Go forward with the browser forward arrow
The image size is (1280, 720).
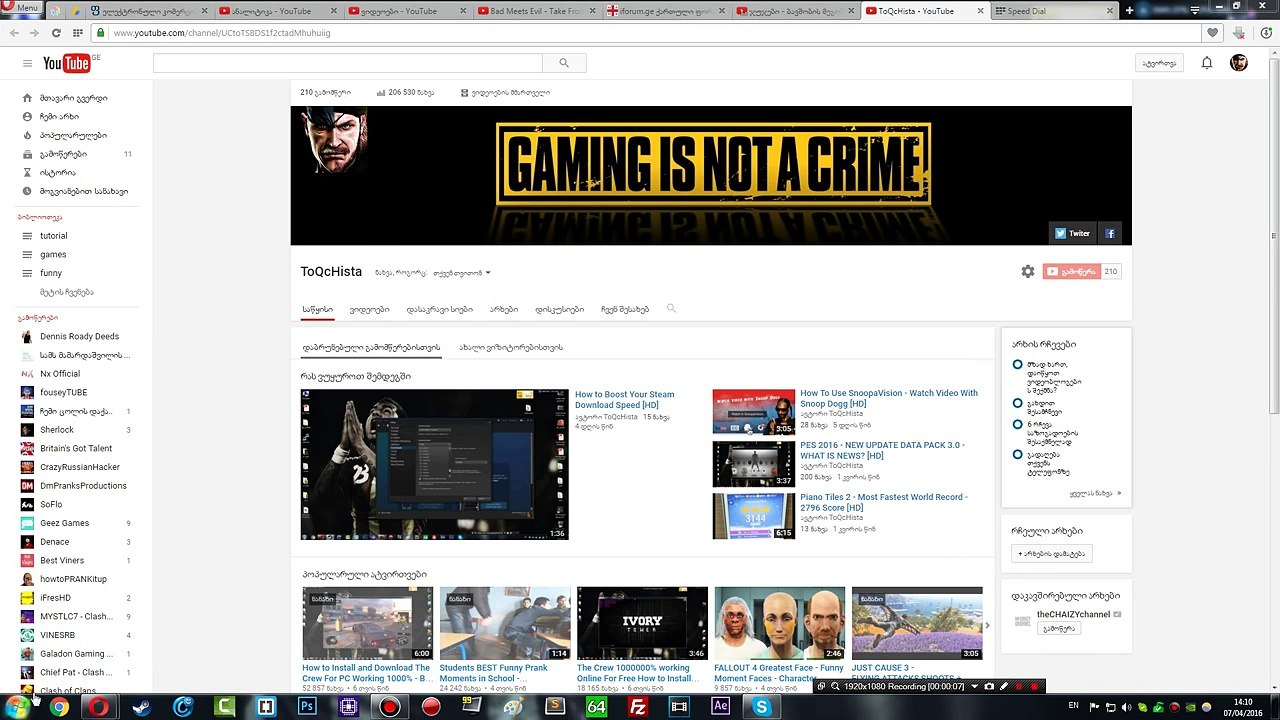[x=33, y=33]
